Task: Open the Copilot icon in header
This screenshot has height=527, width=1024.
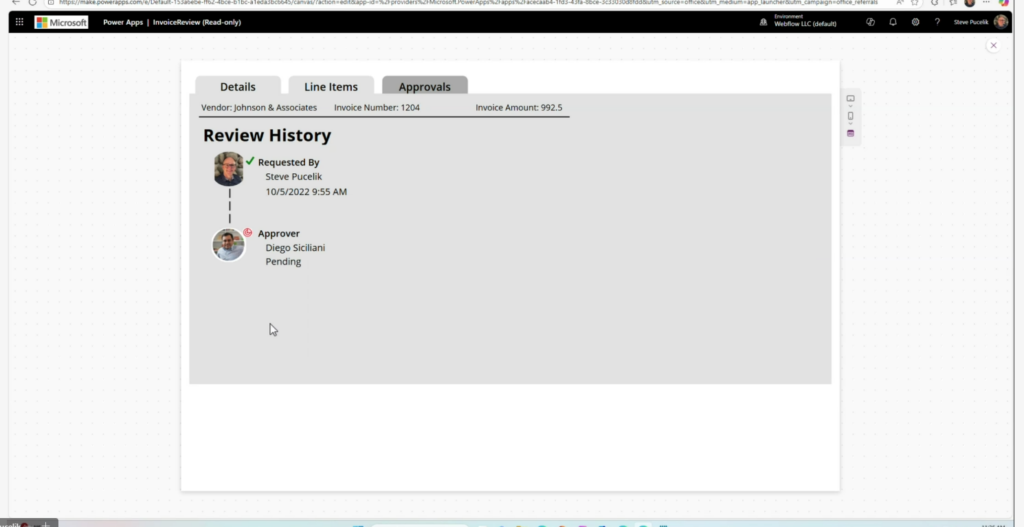Action: (x=870, y=22)
